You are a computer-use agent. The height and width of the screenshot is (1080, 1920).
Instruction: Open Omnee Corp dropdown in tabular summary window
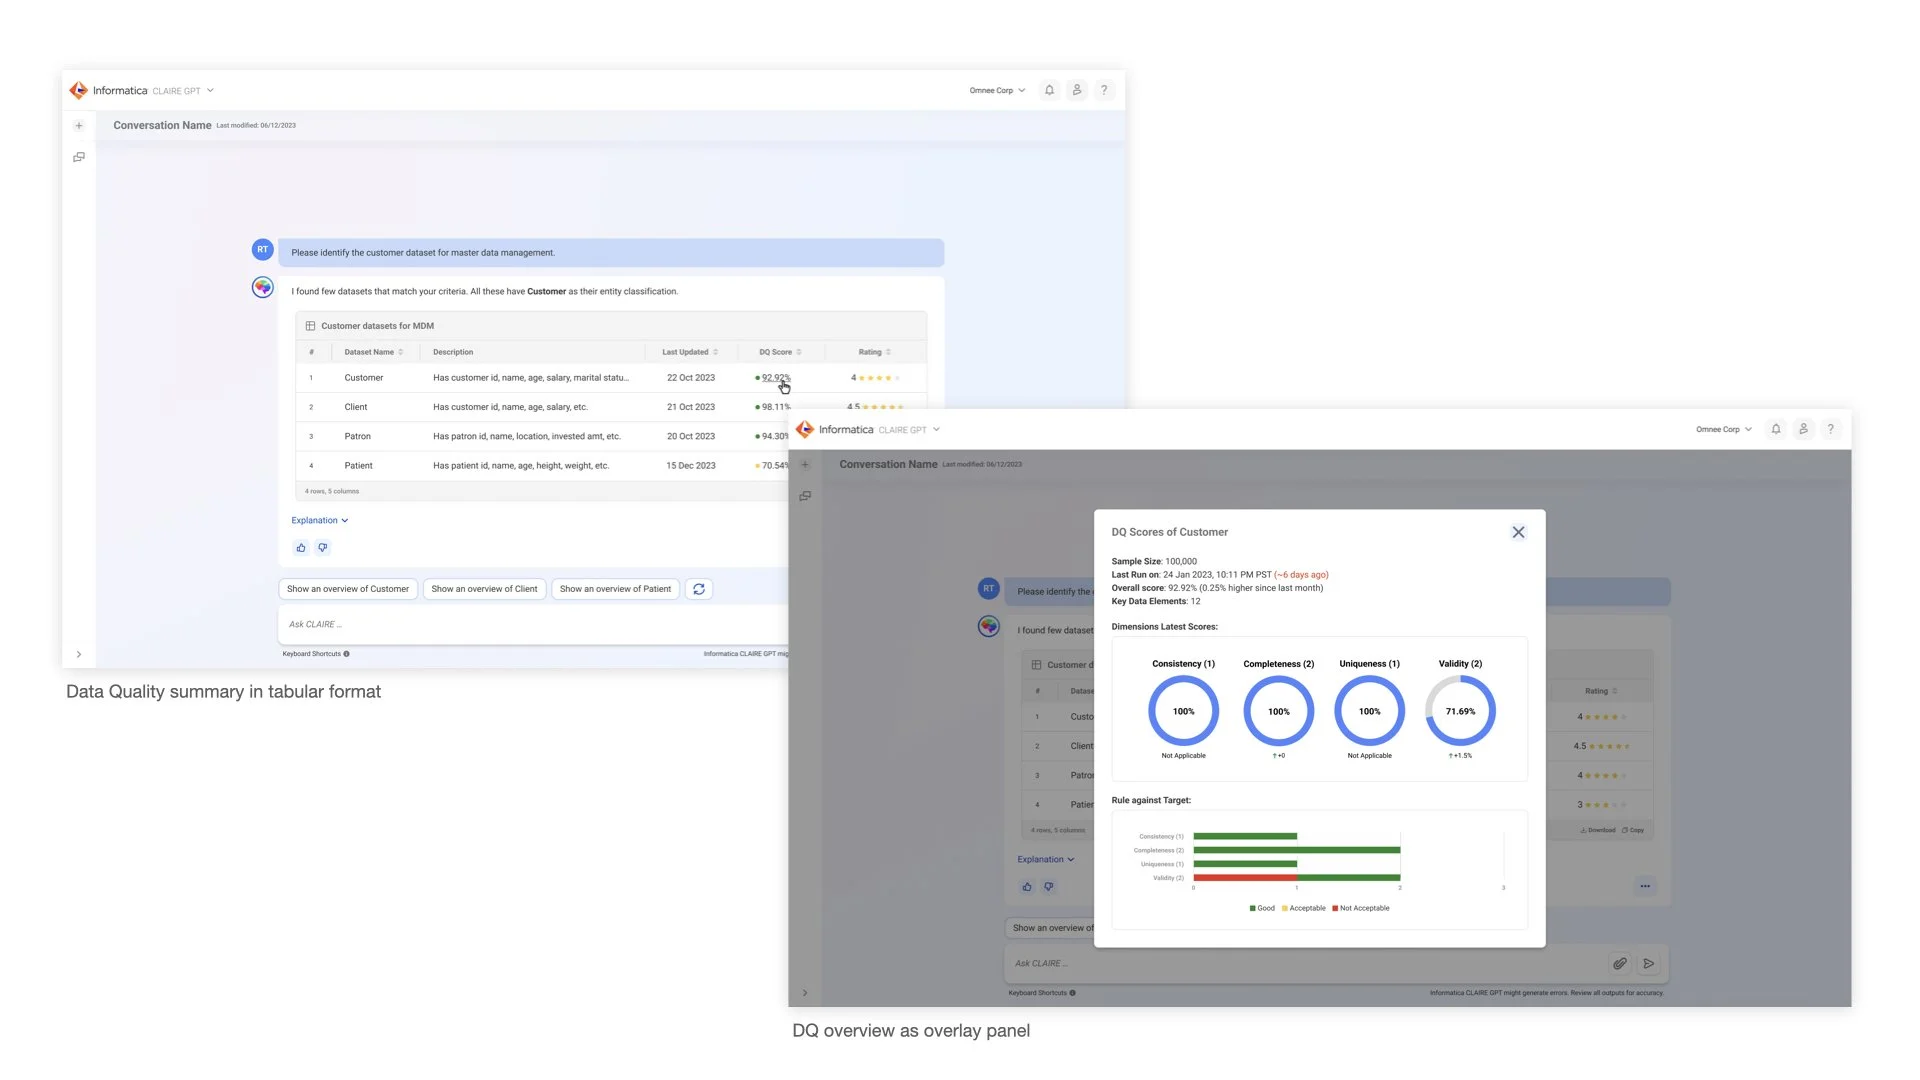click(996, 90)
